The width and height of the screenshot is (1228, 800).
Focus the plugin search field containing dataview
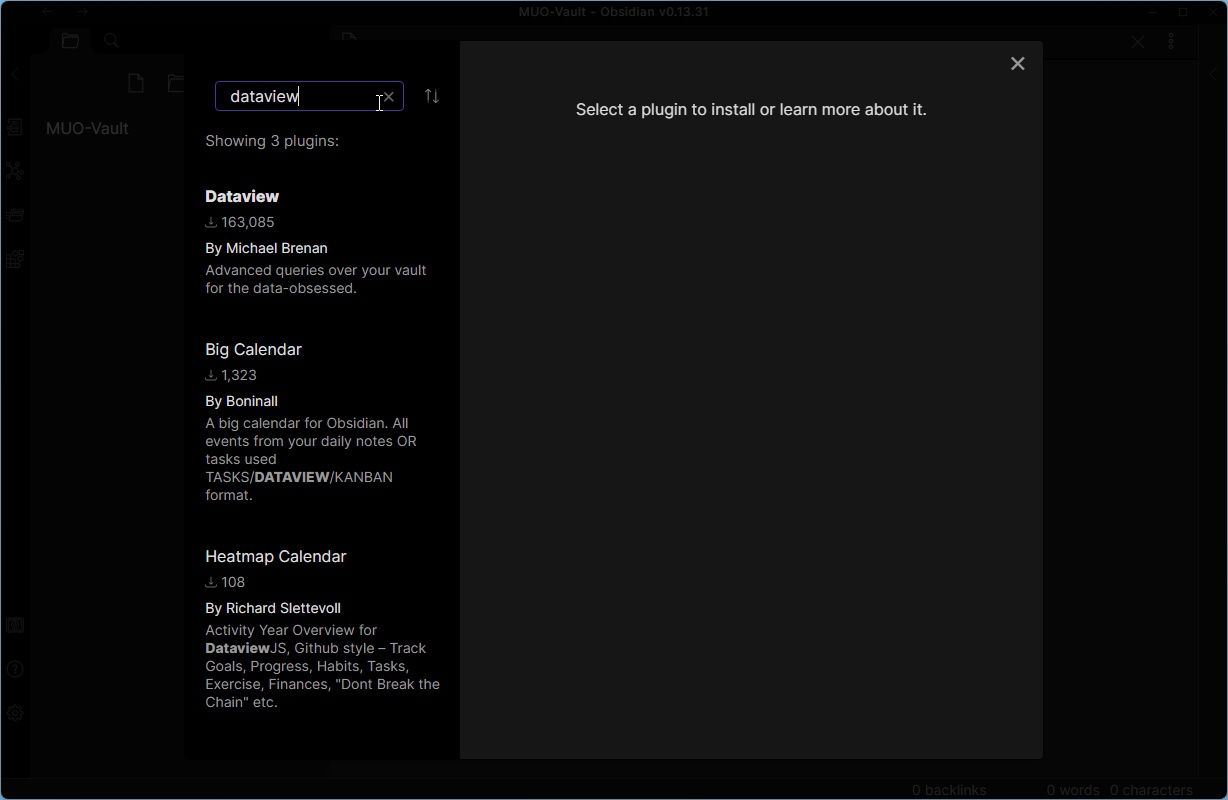click(309, 96)
